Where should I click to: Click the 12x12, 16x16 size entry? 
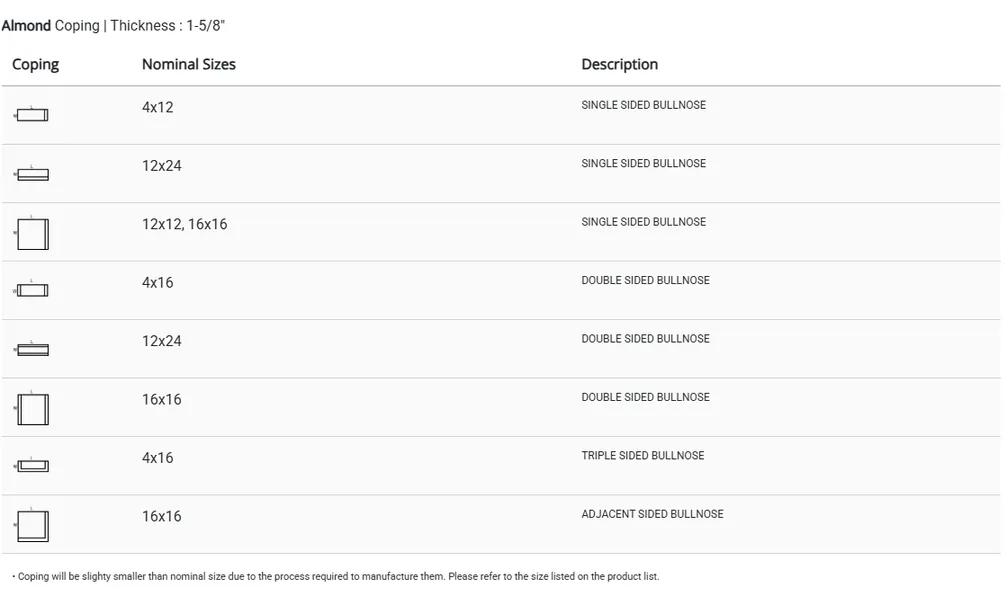click(x=184, y=224)
